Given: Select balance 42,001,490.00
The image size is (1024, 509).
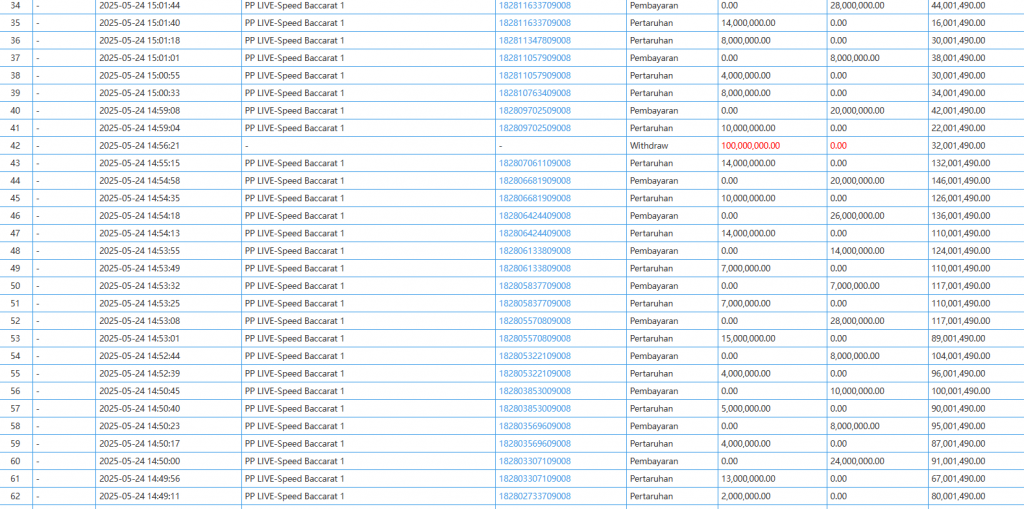Looking at the screenshot, I should (x=958, y=110).
